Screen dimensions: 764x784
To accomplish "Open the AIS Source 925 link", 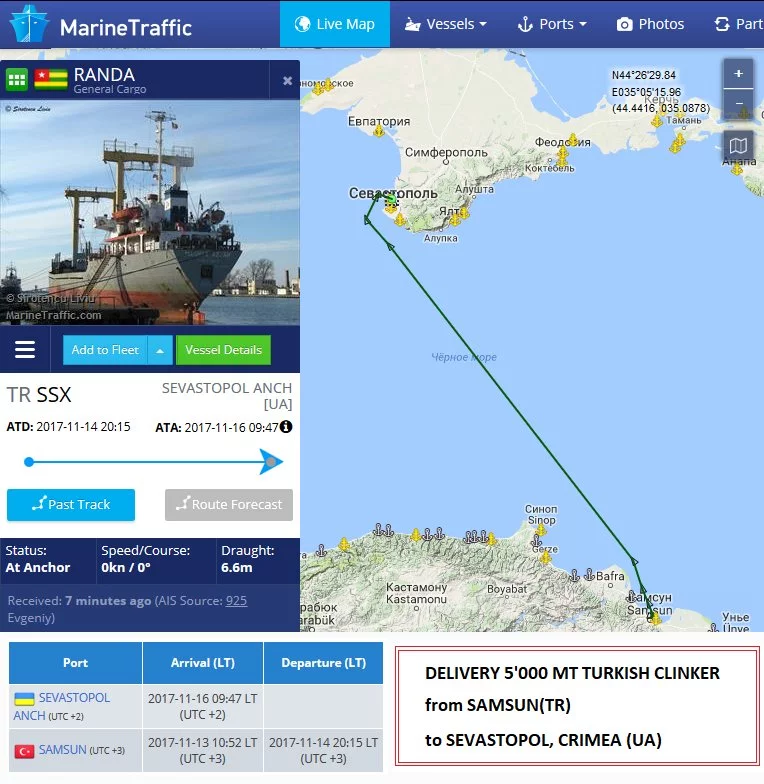I will click(236, 600).
